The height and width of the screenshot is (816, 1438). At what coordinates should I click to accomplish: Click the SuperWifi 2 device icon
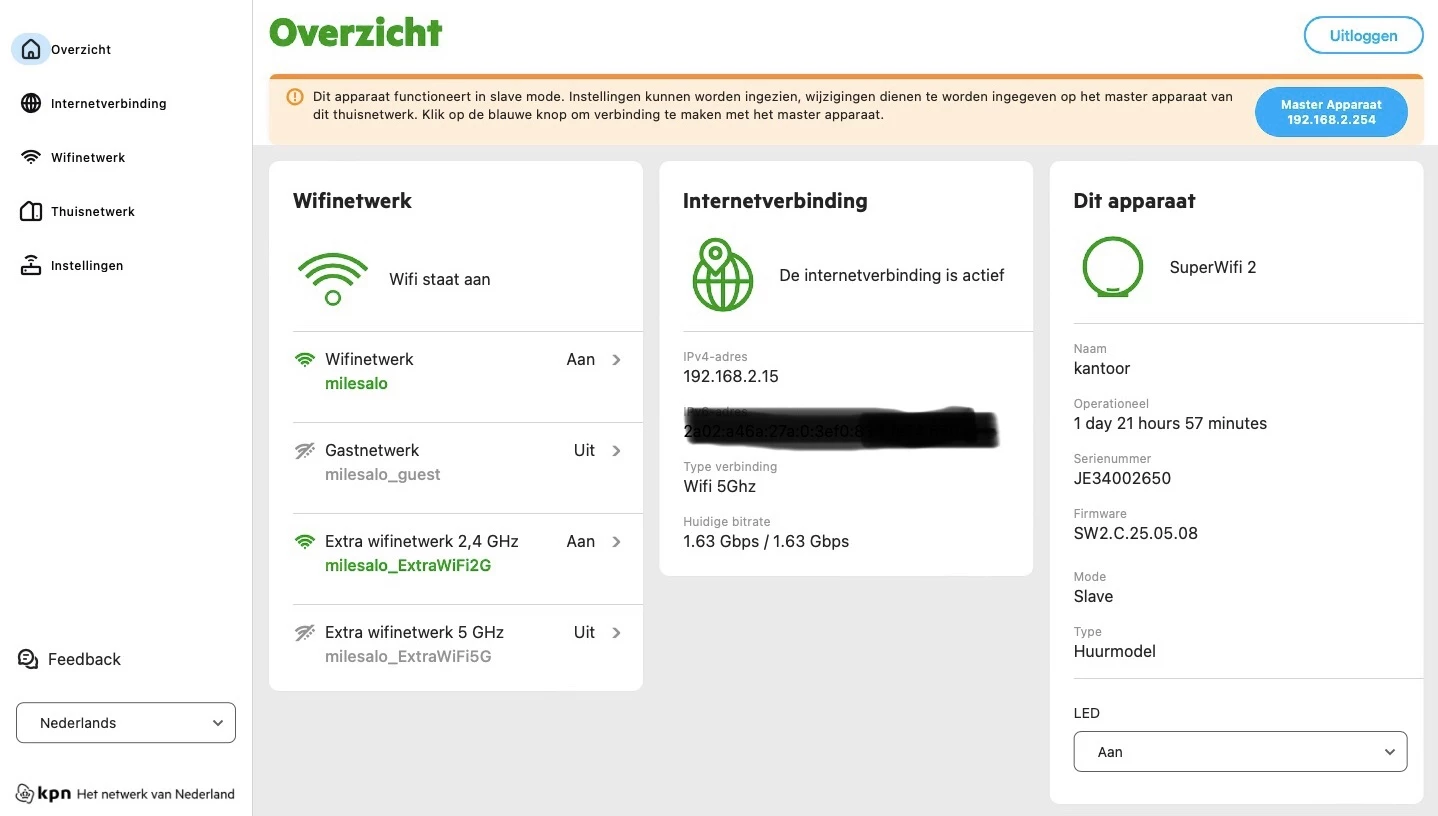coord(1112,267)
